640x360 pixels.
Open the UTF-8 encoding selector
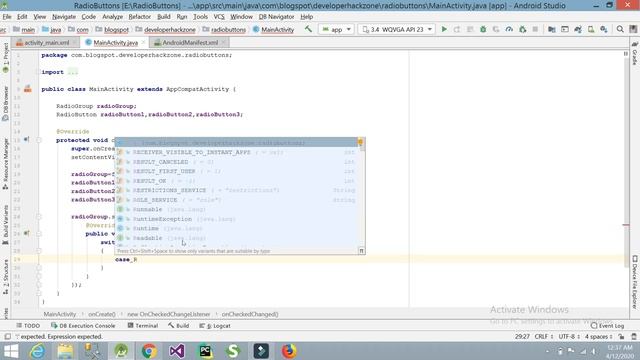point(569,337)
